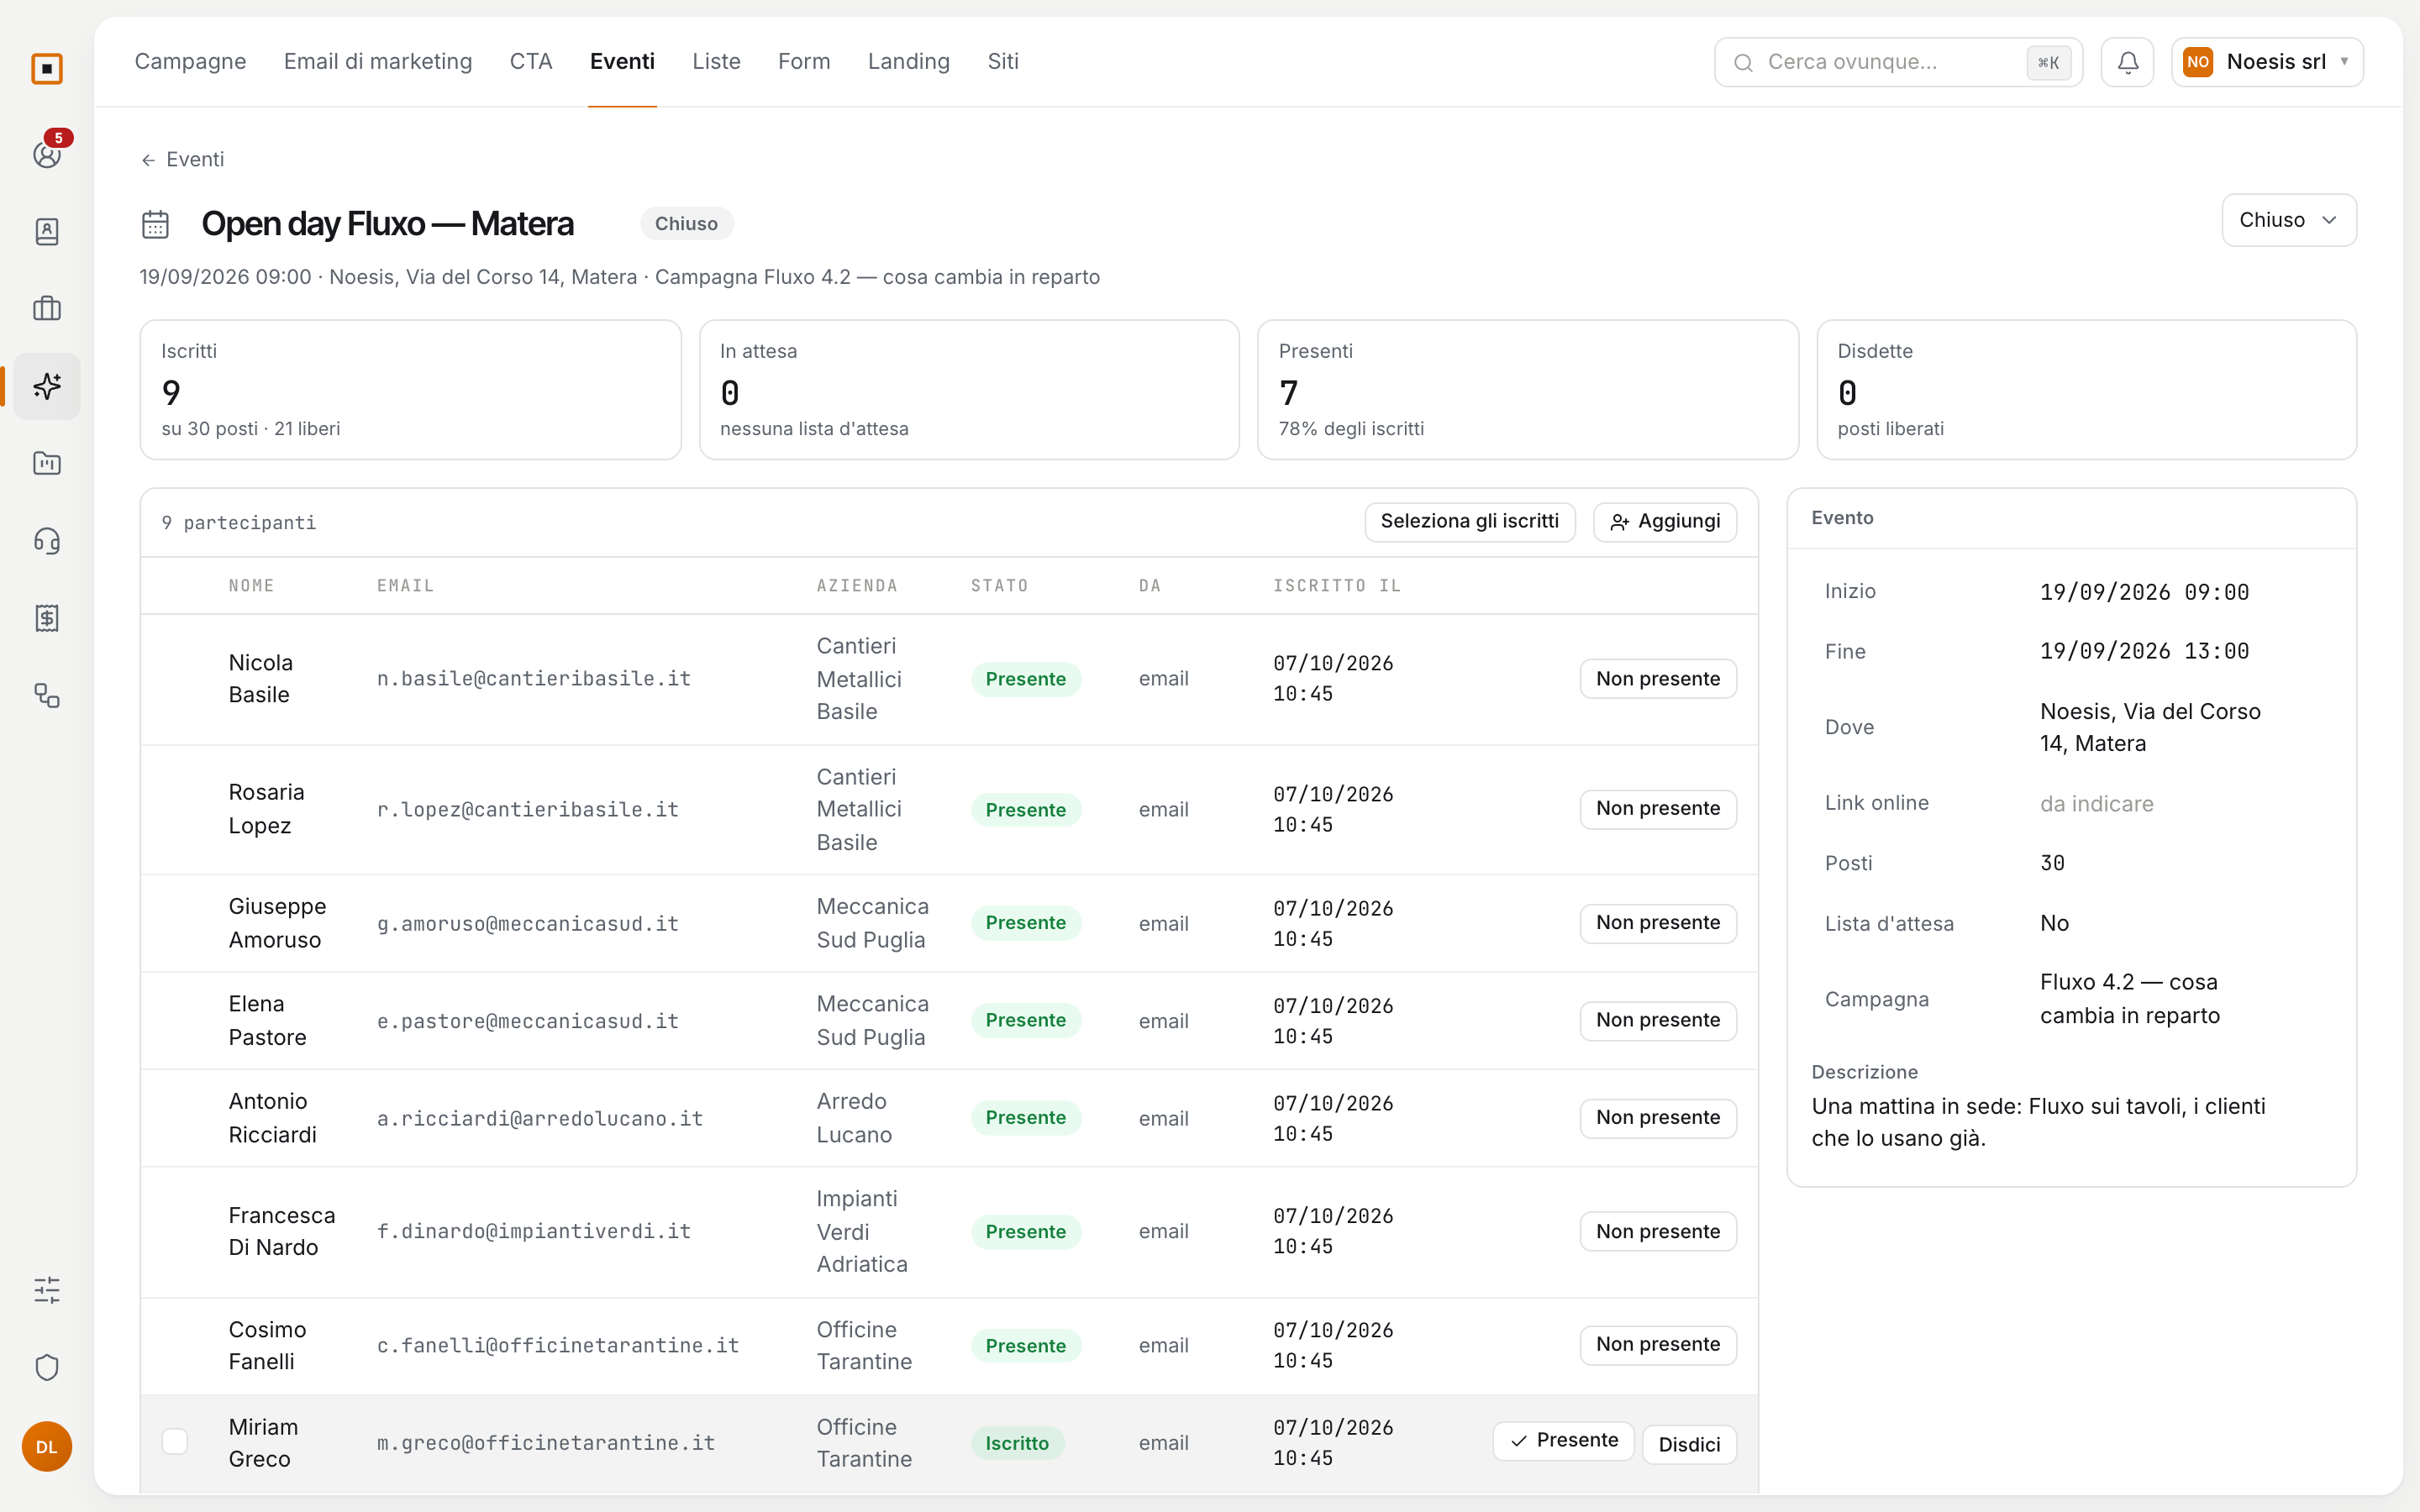Viewport: 2420px width, 1512px height.
Task: Open the contacts icon with badge 5
Action: tap(47, 154)
